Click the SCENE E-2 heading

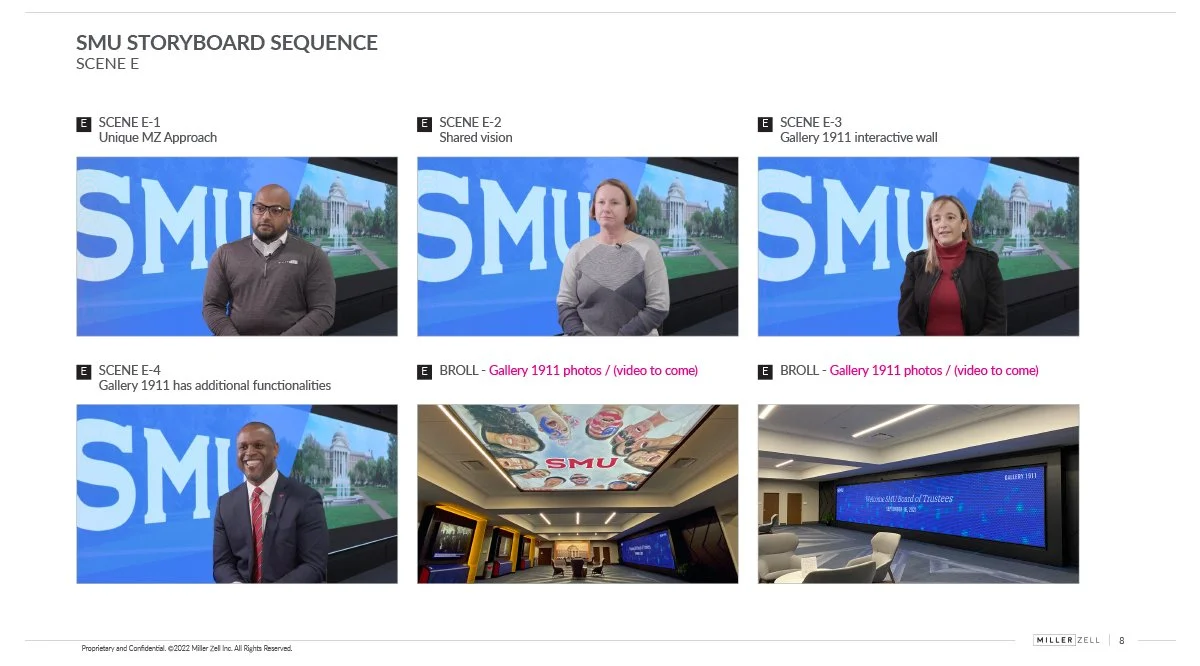click(x=470, y=123)
